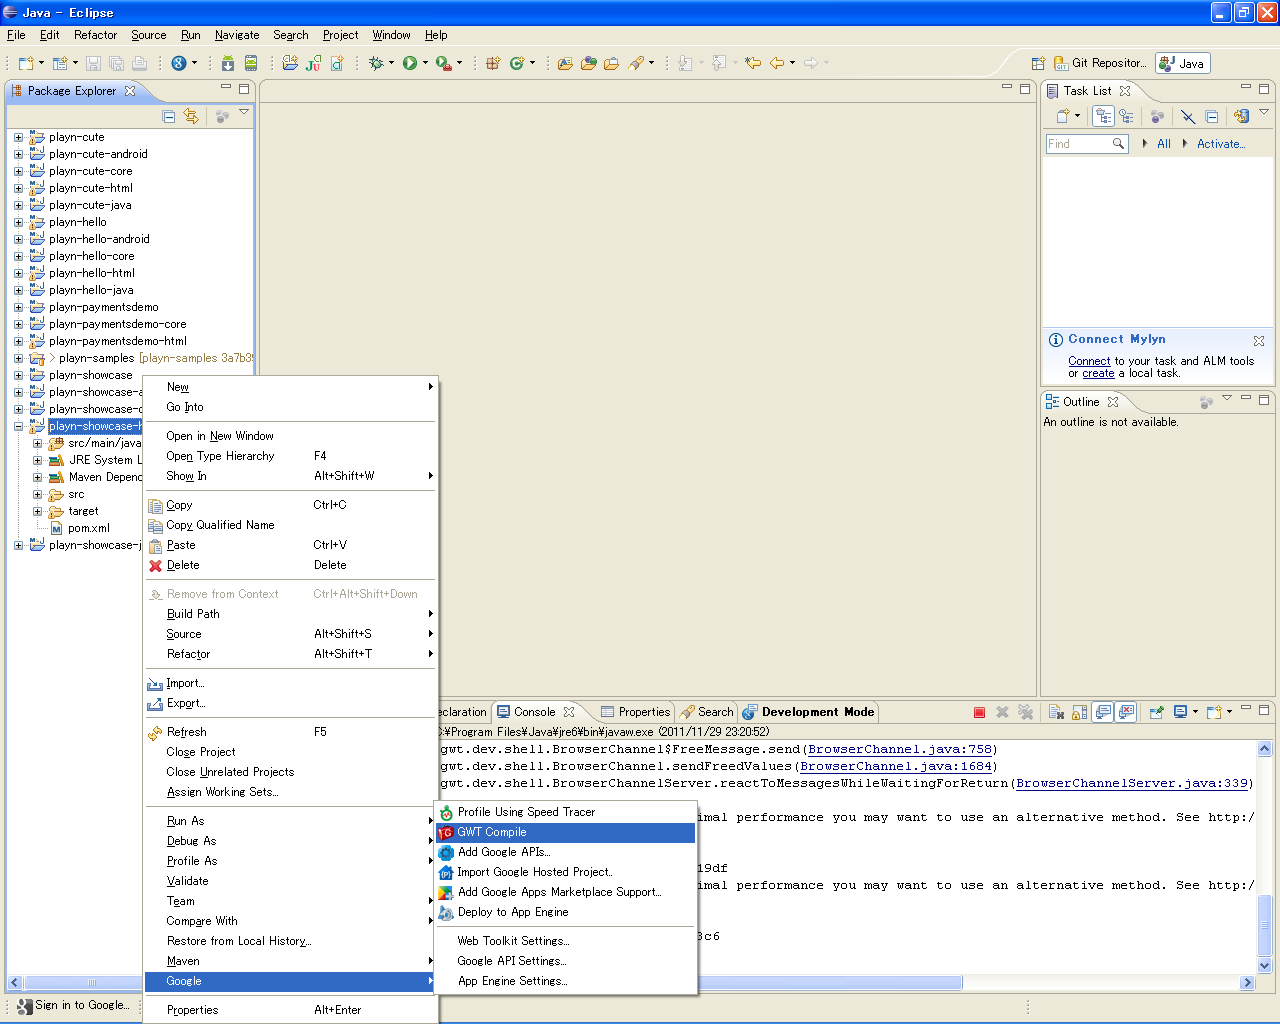Toggle Show Console on standard error change
Screen dimensions: 1280x1024
coord(1126,712)
